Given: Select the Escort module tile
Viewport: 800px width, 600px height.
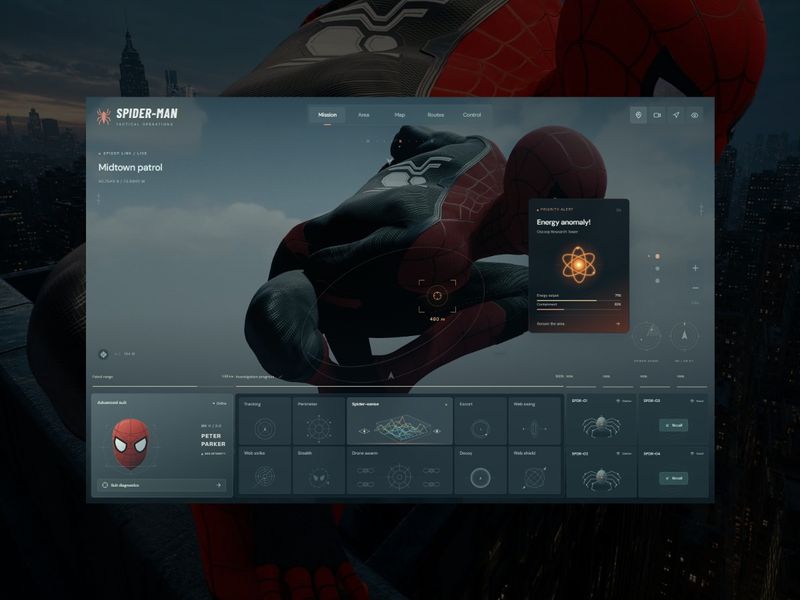Looking at the screenshot, I should 480,421.
